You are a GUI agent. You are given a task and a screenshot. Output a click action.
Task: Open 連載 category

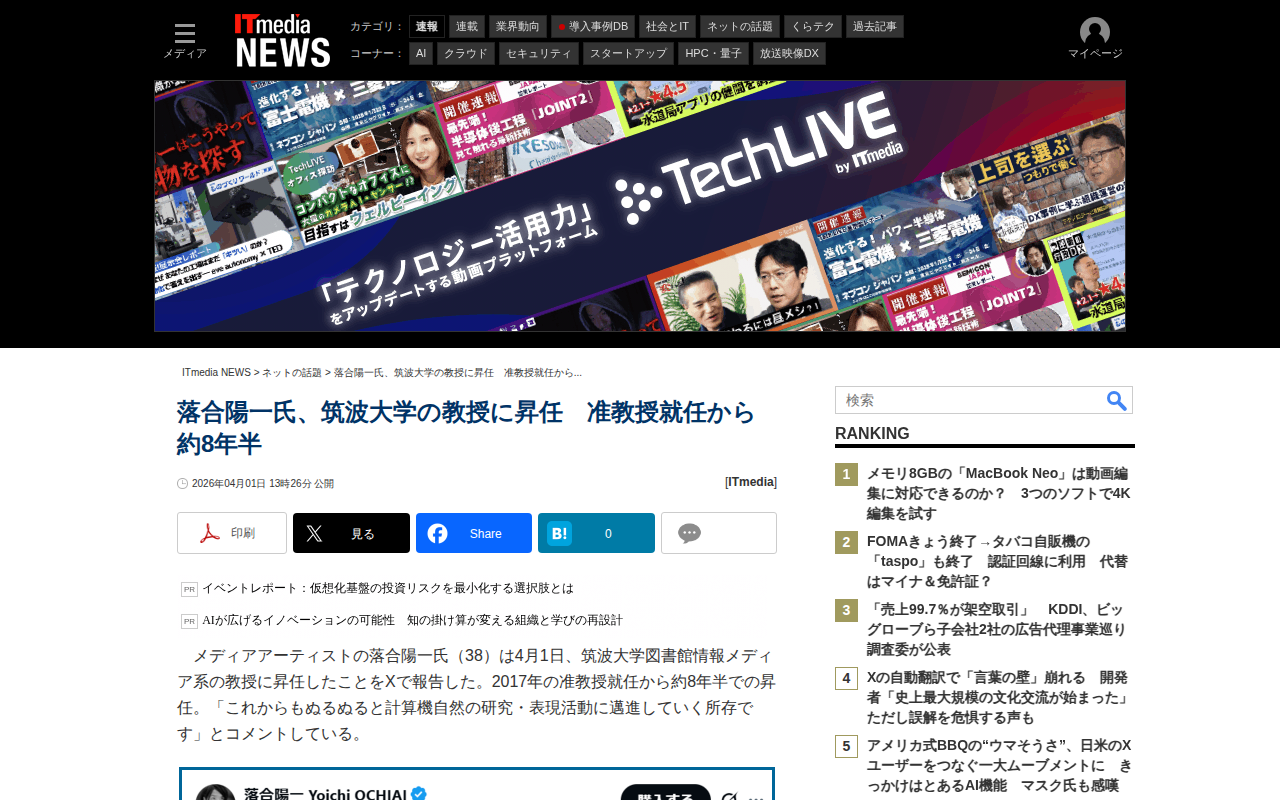click(x=467, y=26)
